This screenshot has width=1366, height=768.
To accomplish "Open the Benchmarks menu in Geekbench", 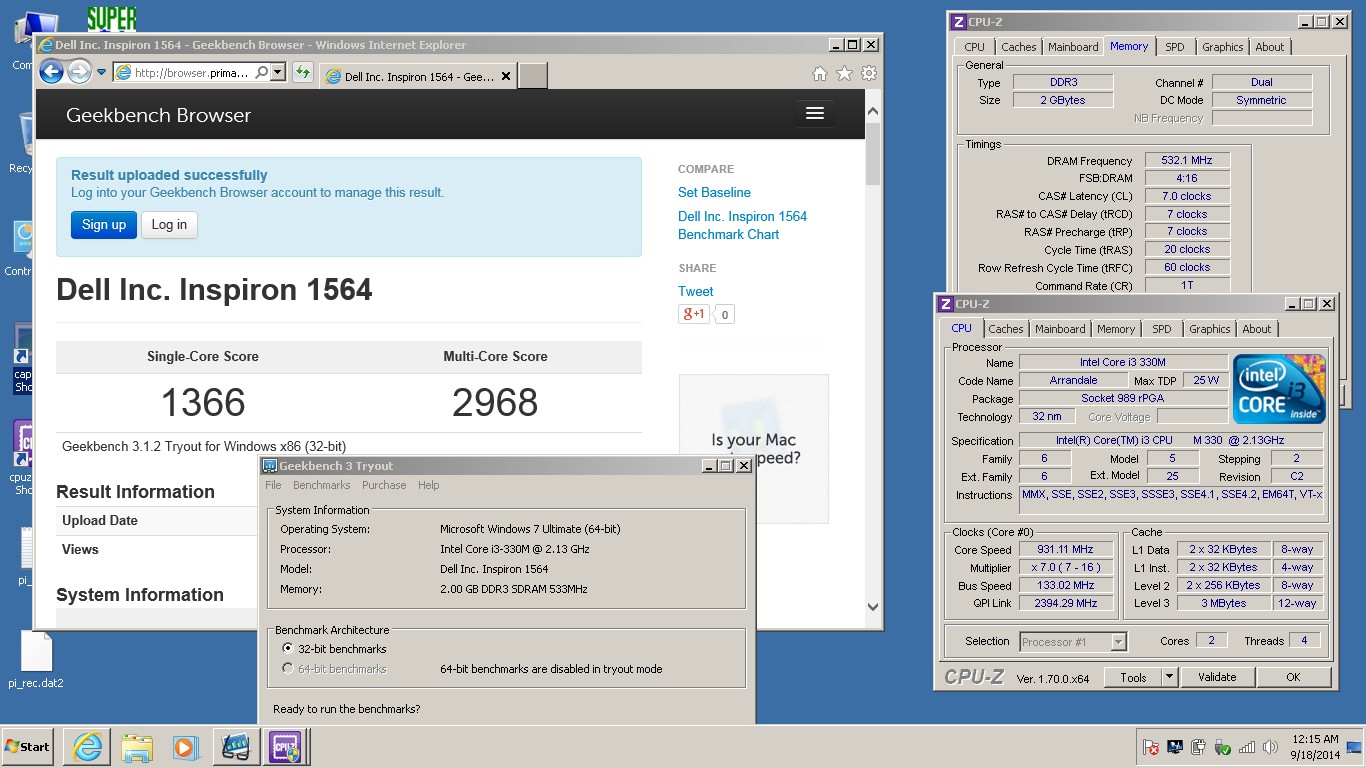I will point(322,485).
